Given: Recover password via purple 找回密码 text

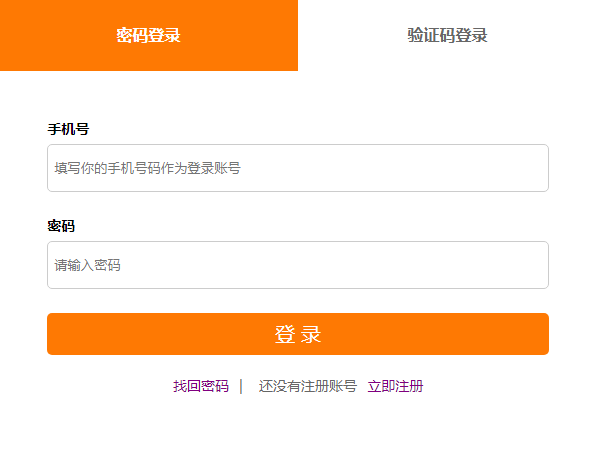Looking at the screenshot, I should (201, 386).
